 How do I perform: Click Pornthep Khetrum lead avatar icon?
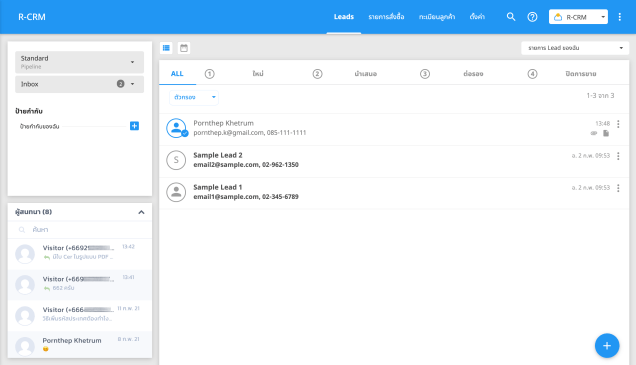[x=176, y=128]
